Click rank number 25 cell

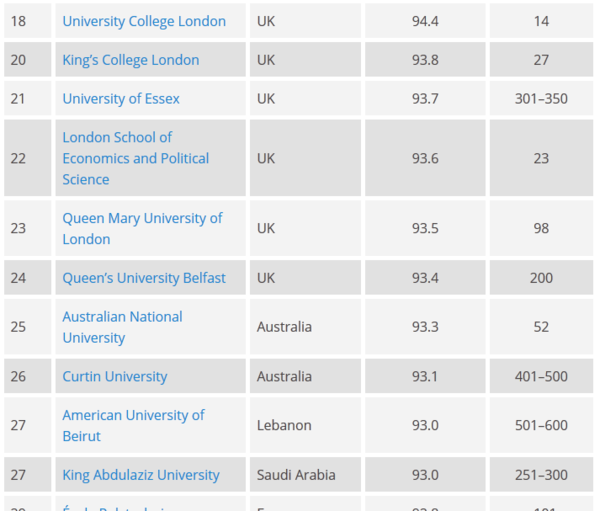18,327
